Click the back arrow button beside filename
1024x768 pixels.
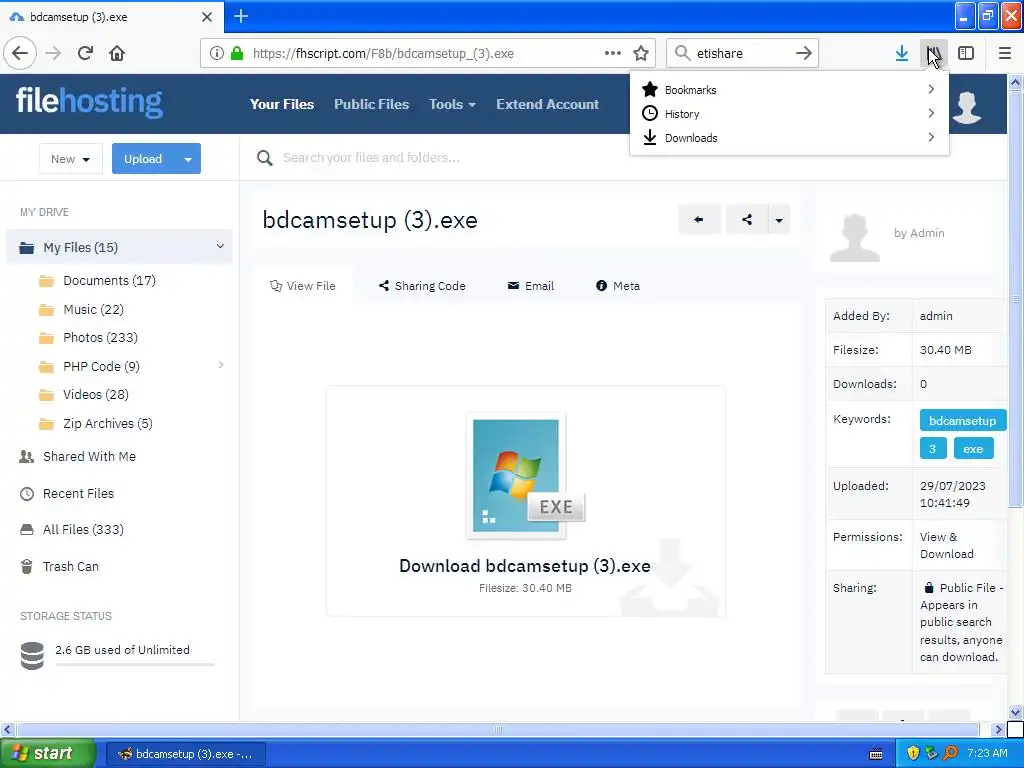(699, 219)
